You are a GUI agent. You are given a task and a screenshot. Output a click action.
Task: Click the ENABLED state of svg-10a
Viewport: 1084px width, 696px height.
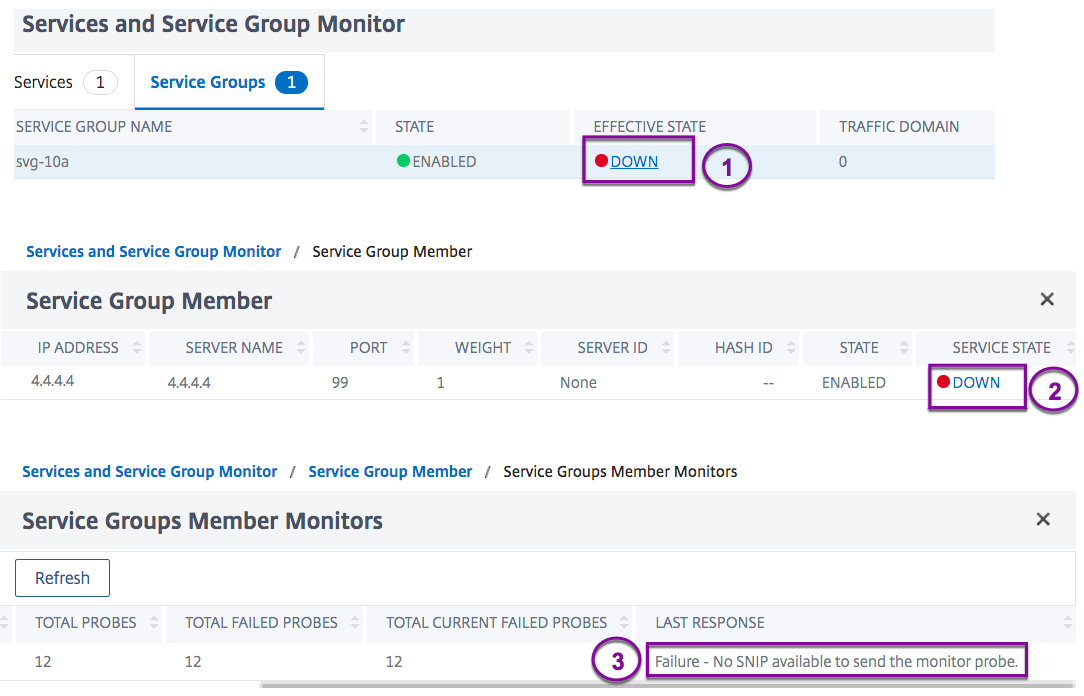[x=437, y=162]
